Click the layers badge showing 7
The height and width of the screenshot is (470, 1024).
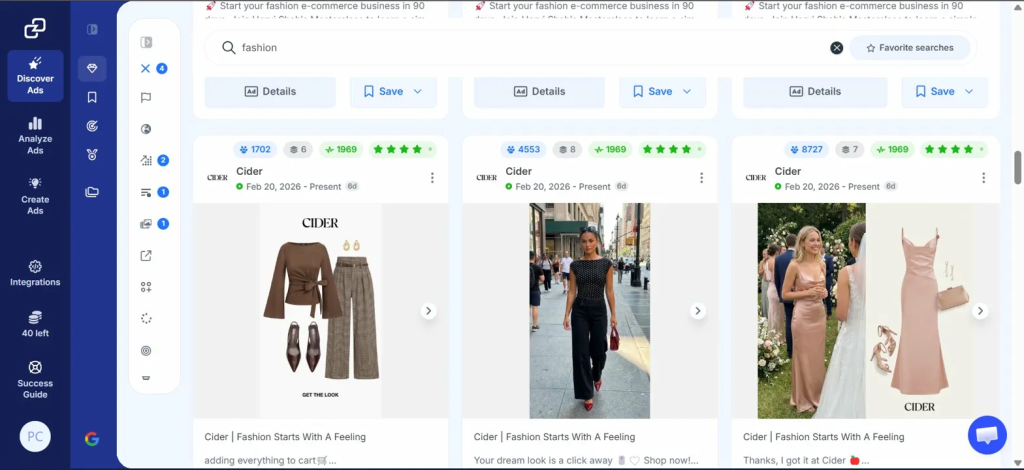[x=850, y=149]
